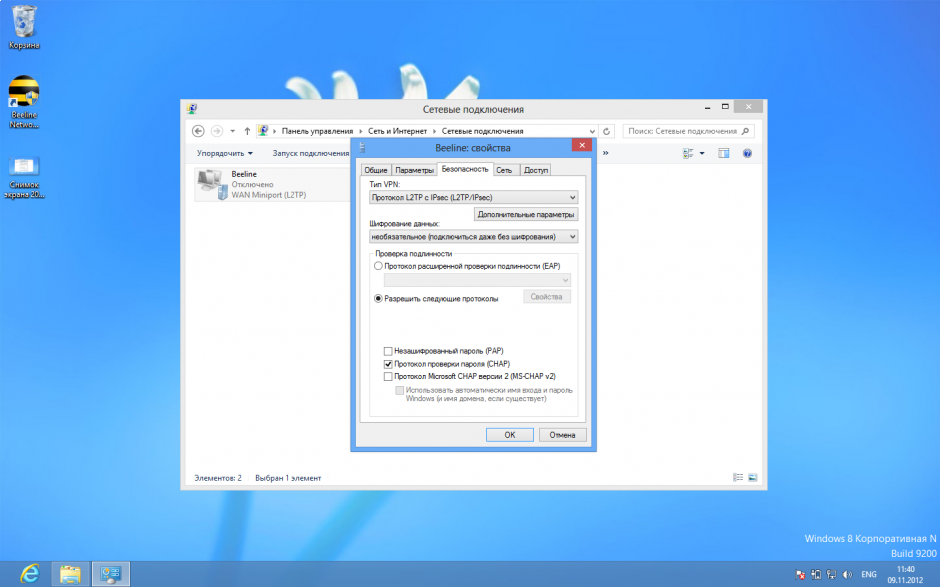Click the Сетевые подключения window title icon
Image resolution: width=940 pixels, height=587 pixels.
192,109
